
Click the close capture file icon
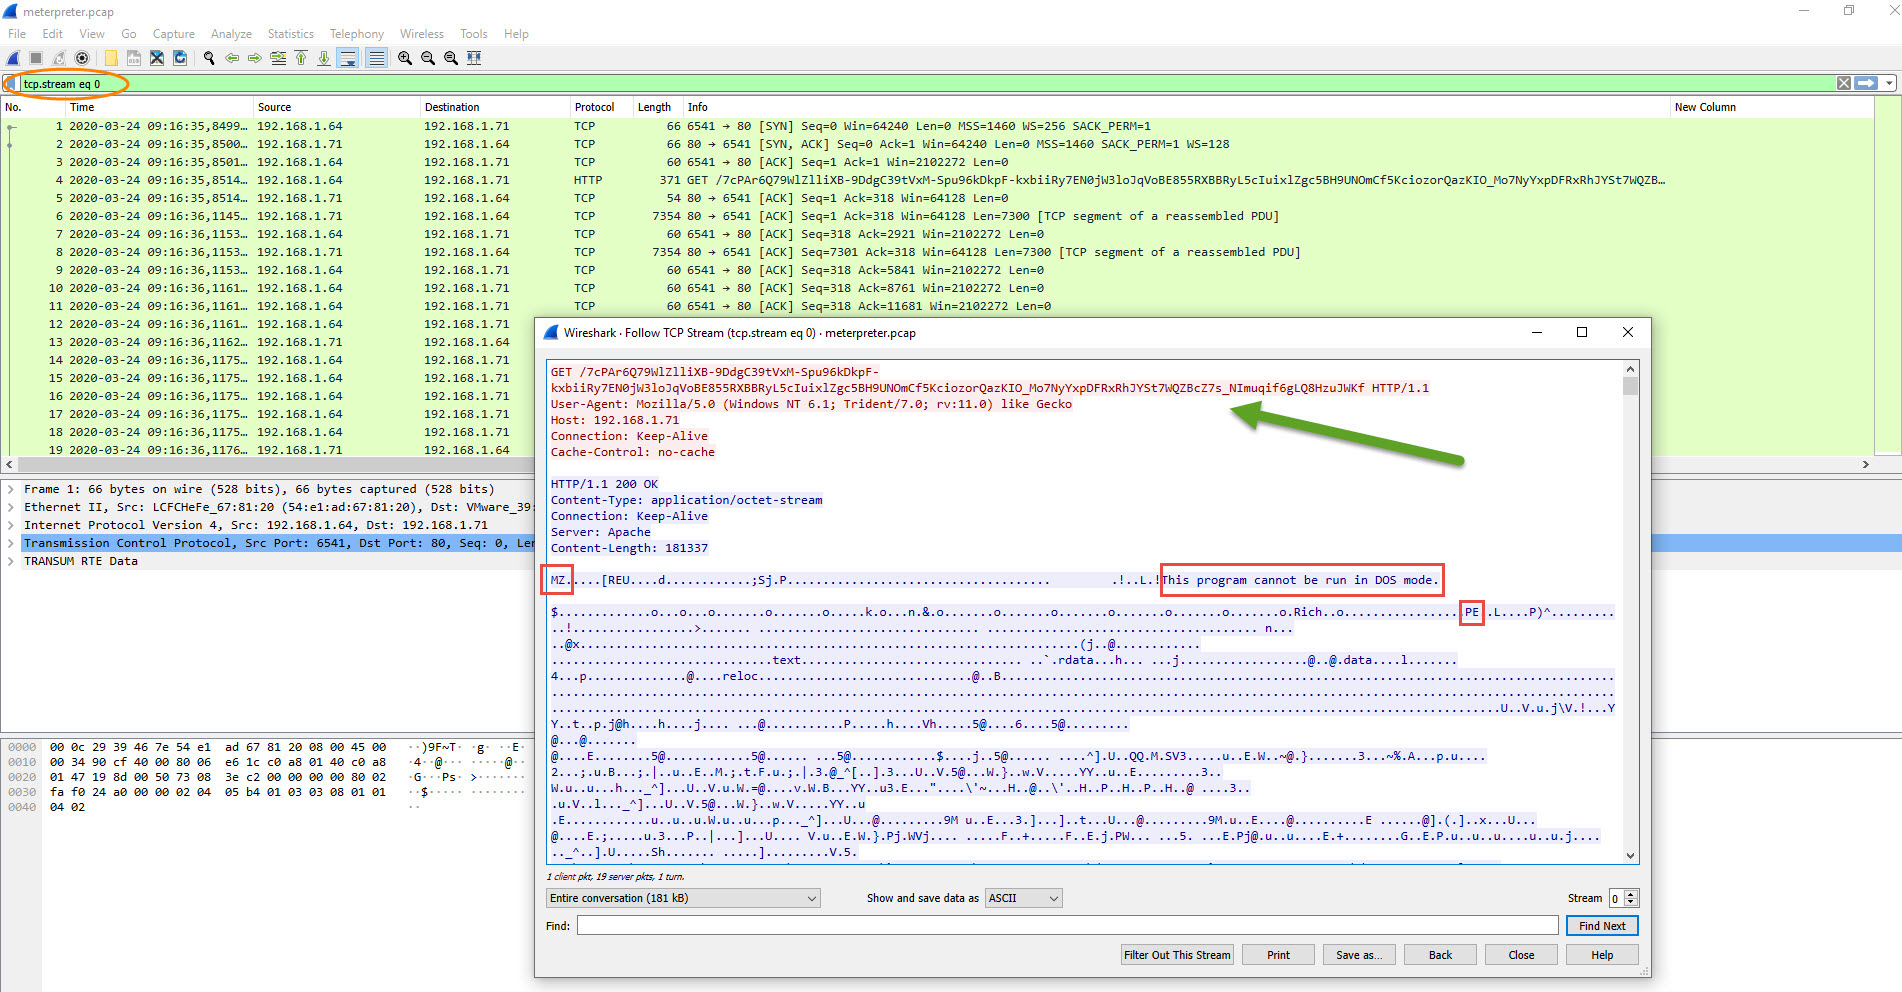157,58
